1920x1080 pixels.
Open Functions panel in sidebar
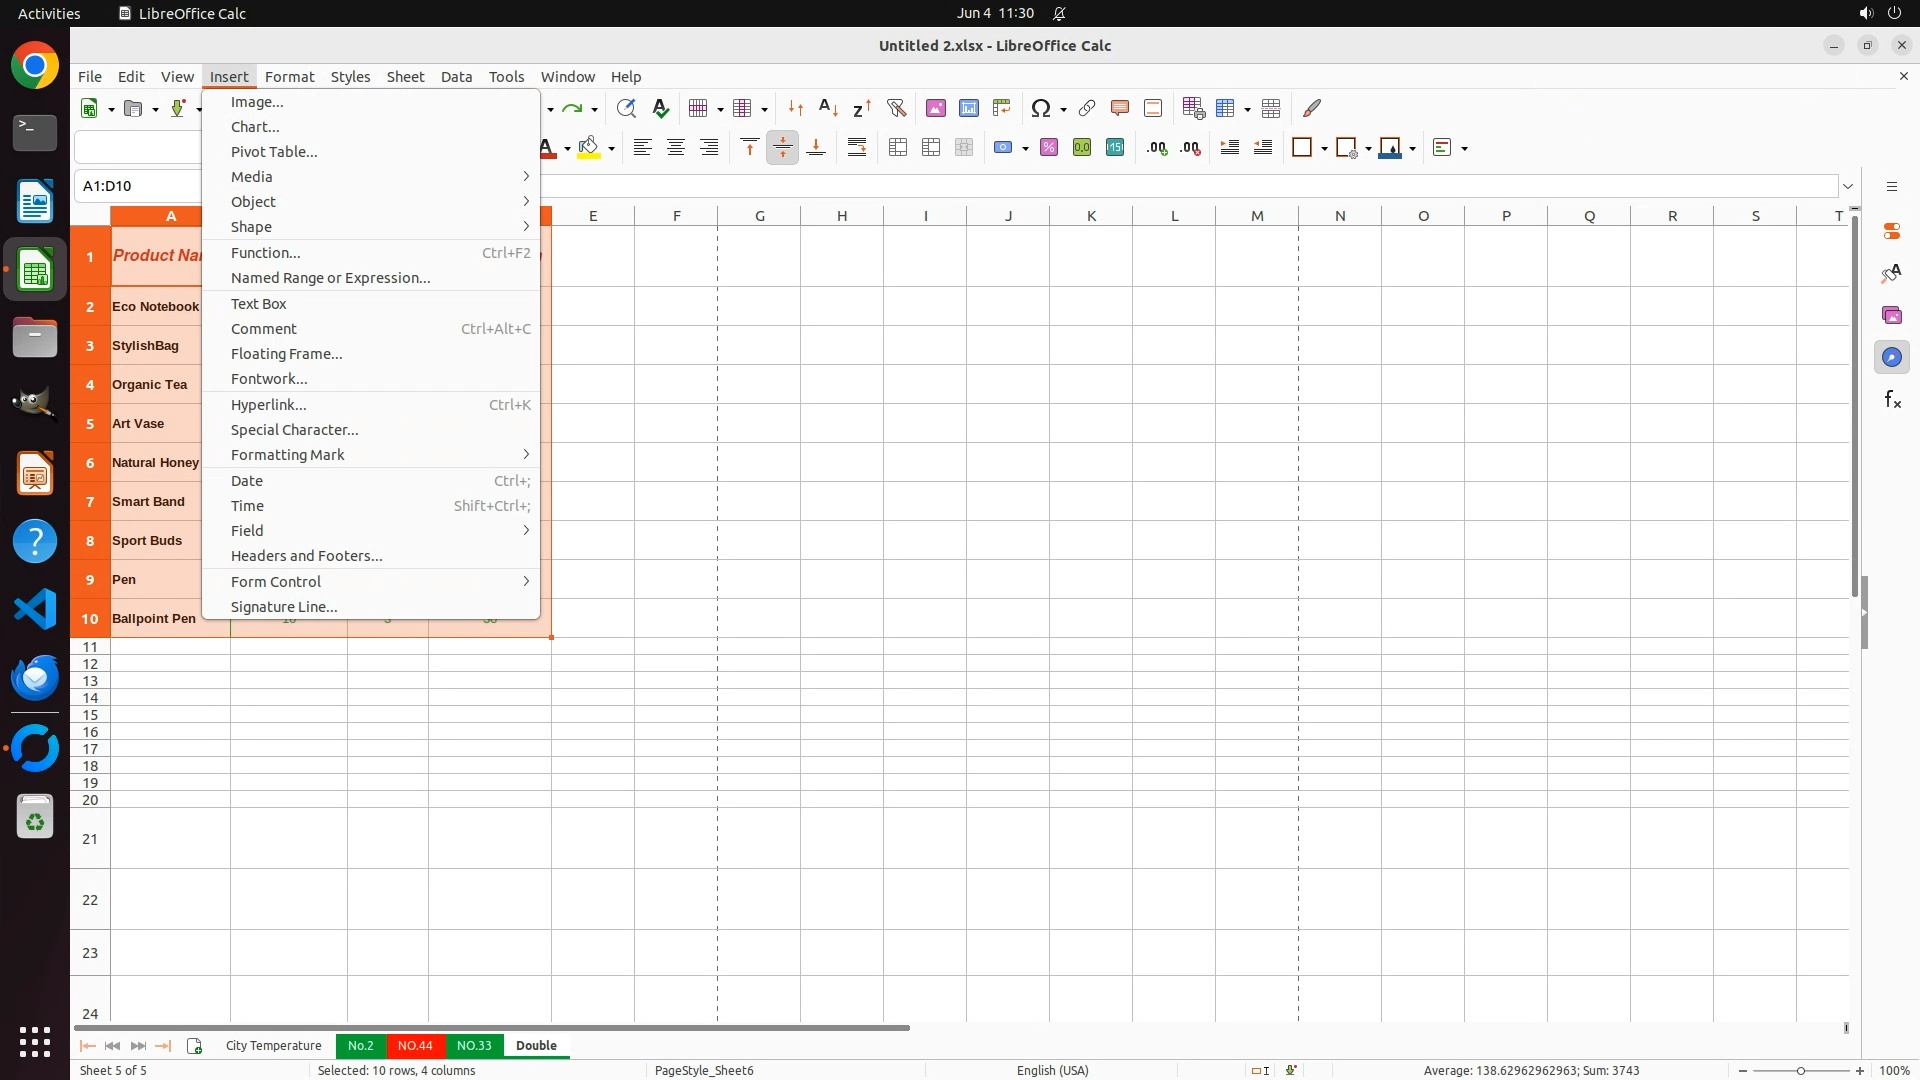click(1892, 400)
